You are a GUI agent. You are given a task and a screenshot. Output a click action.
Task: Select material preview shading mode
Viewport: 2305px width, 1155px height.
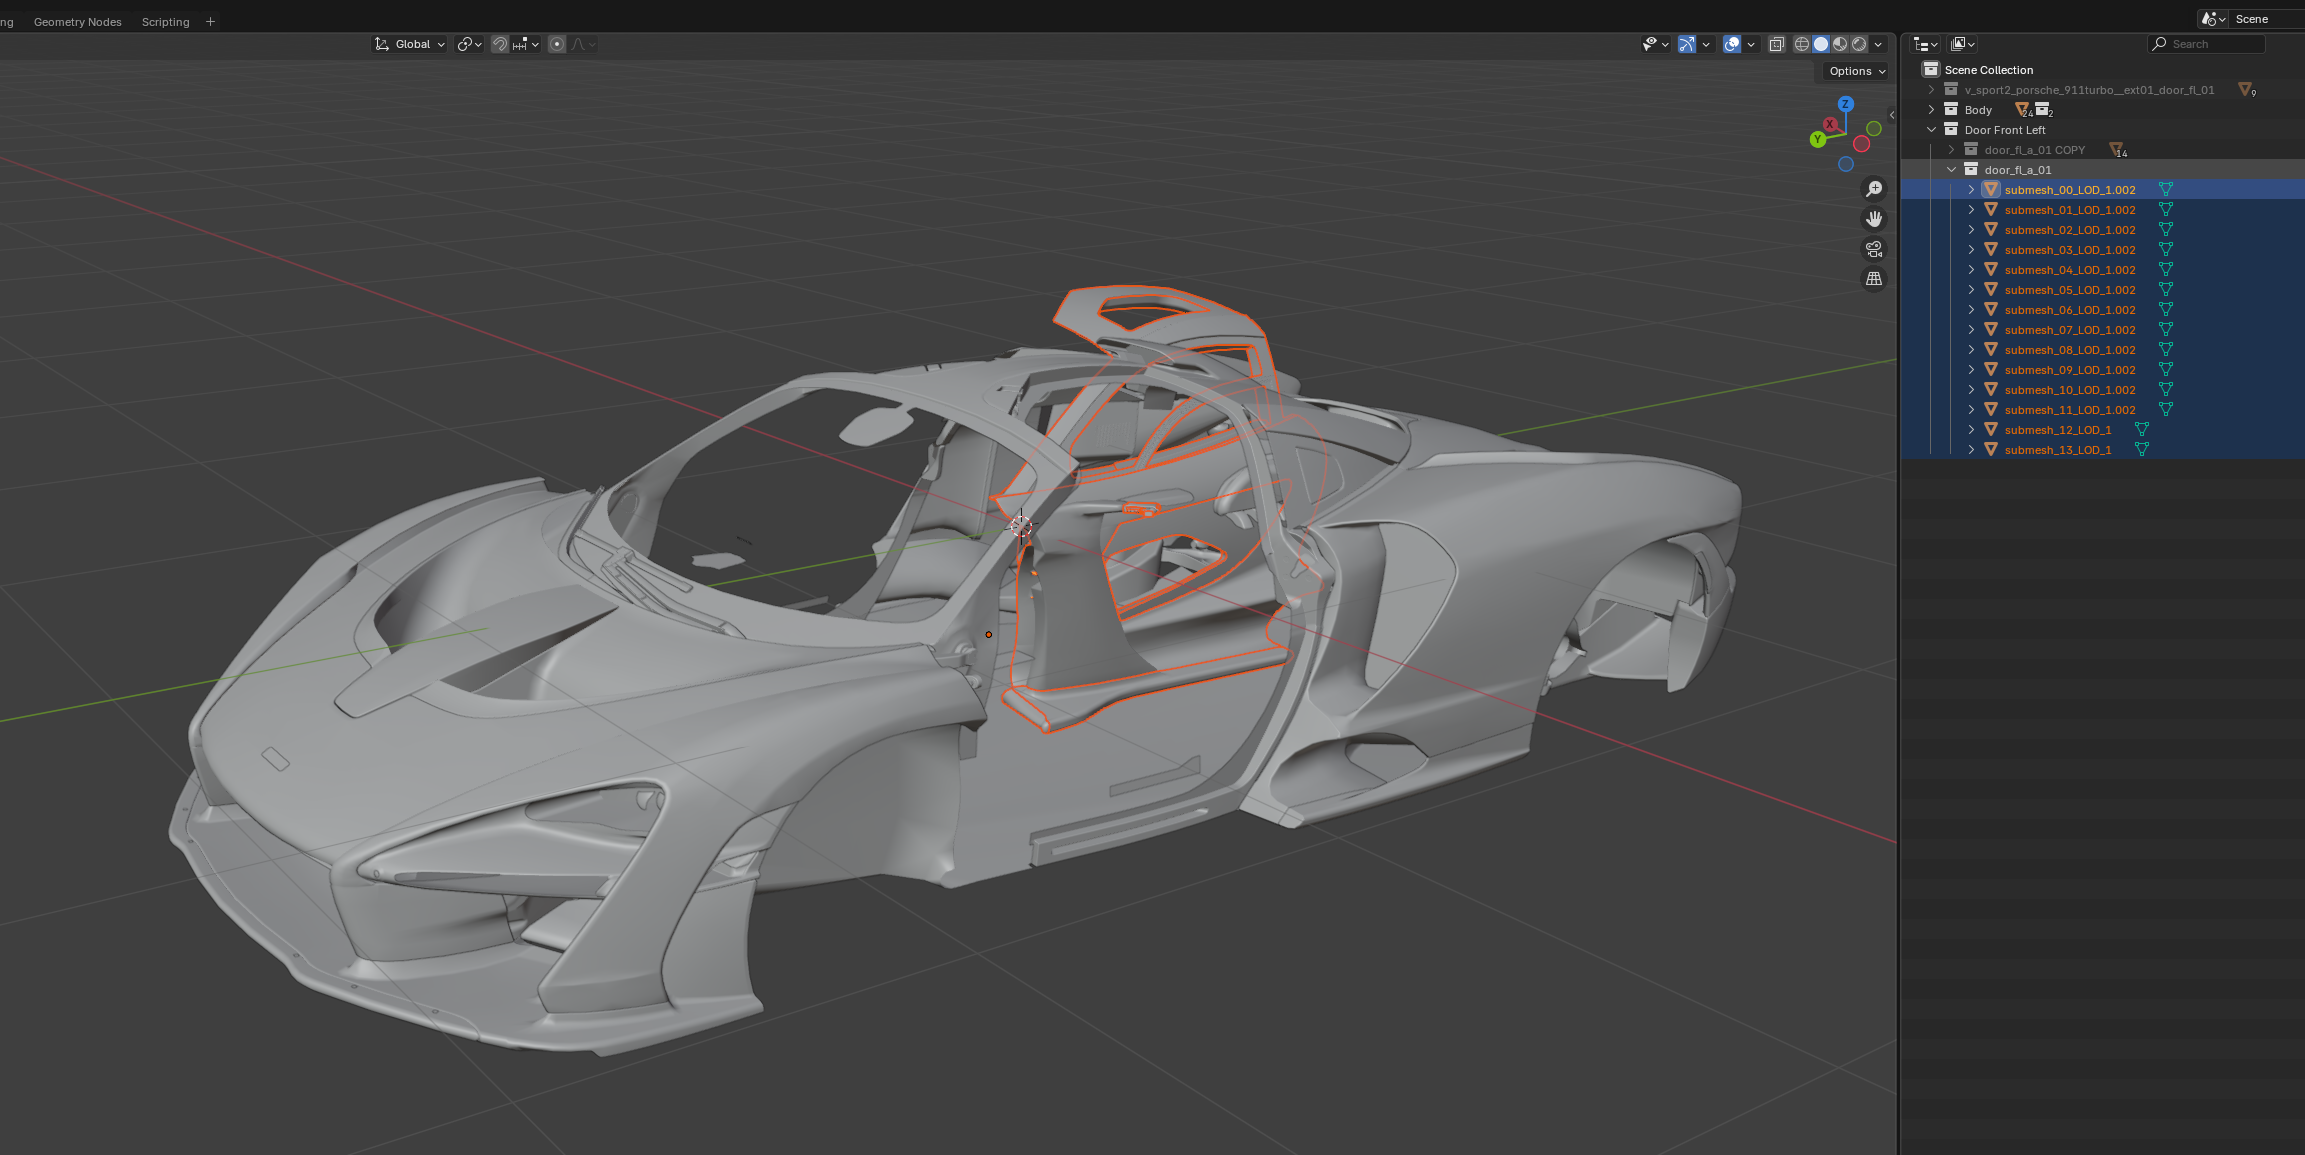[1840, 44]
